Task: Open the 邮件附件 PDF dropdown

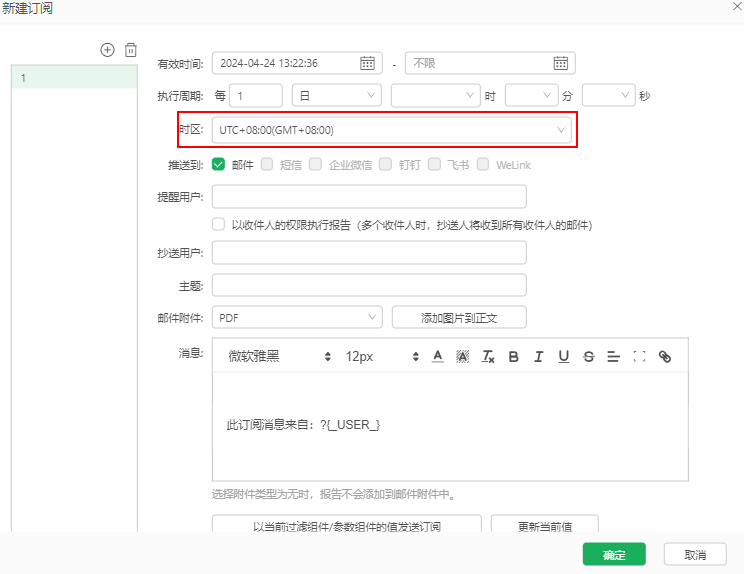Action: (297, 317)
